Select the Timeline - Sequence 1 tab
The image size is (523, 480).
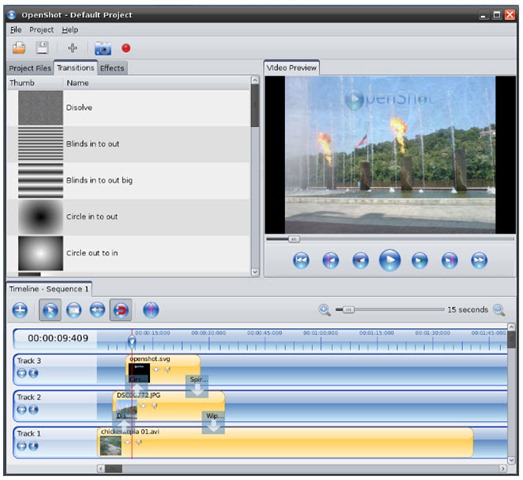[49, 289]
